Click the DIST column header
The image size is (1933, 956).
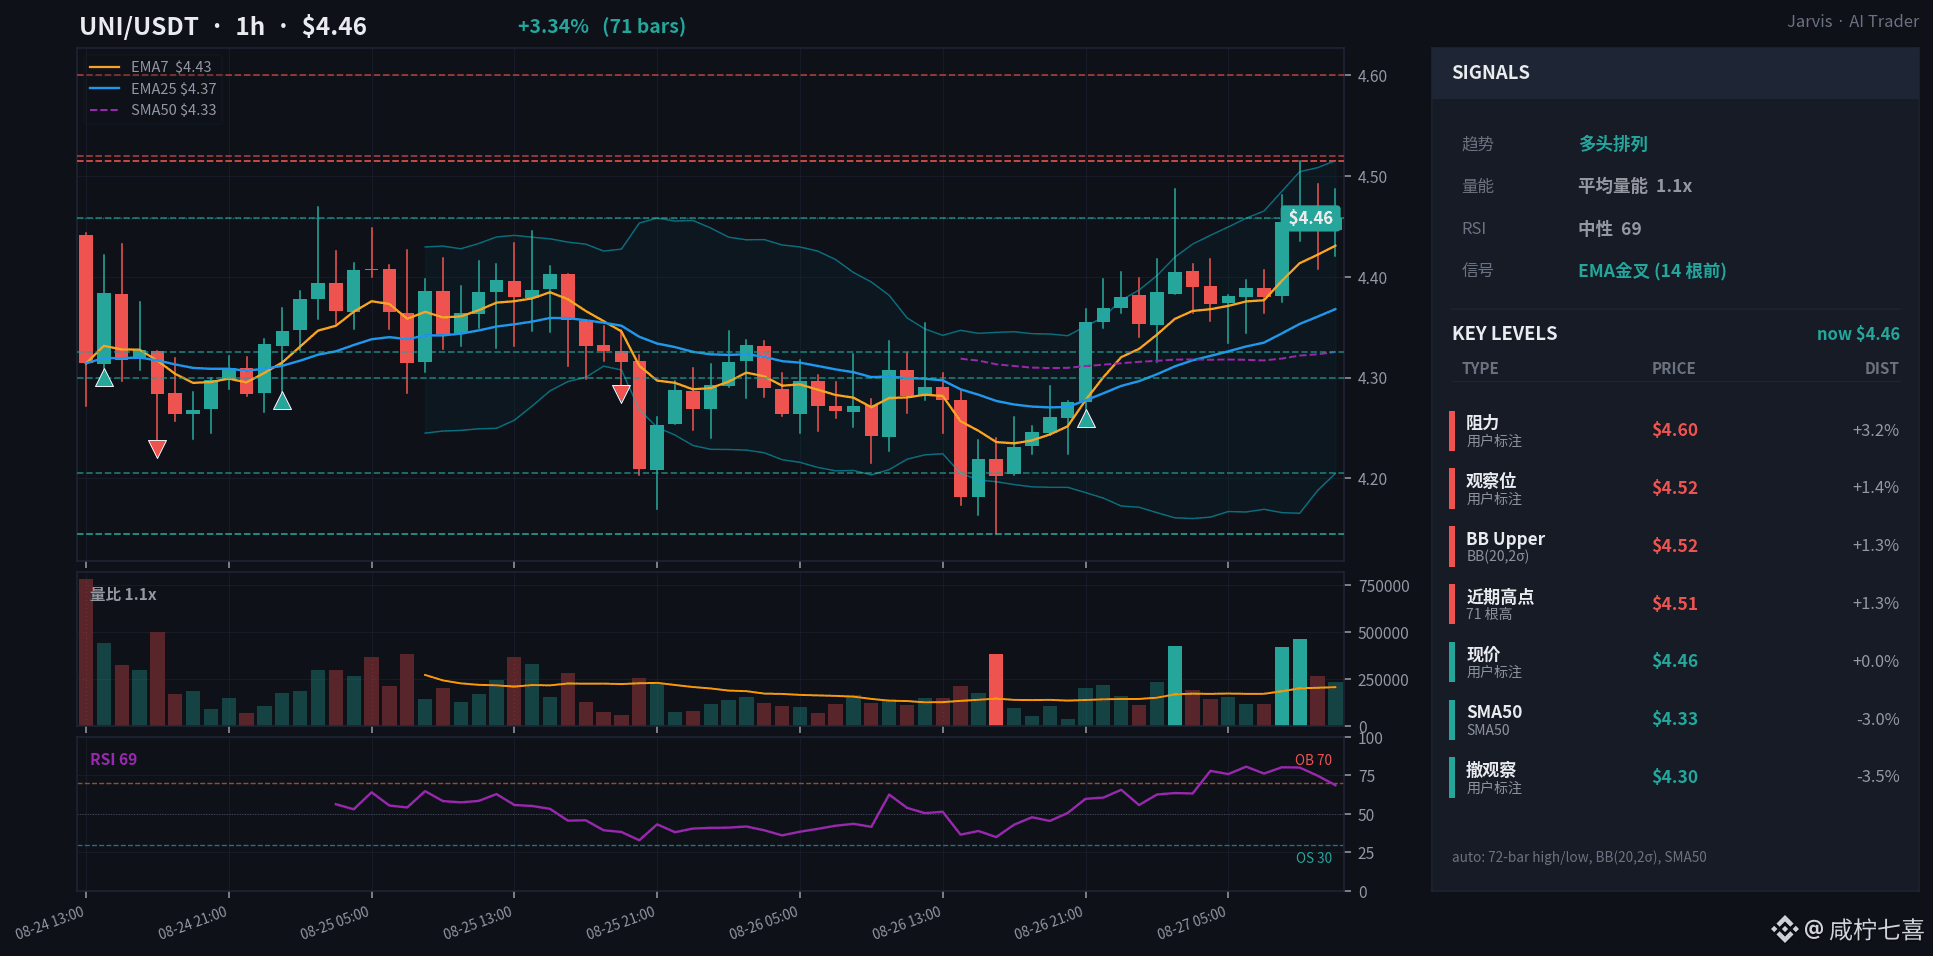pos(1881,369)
